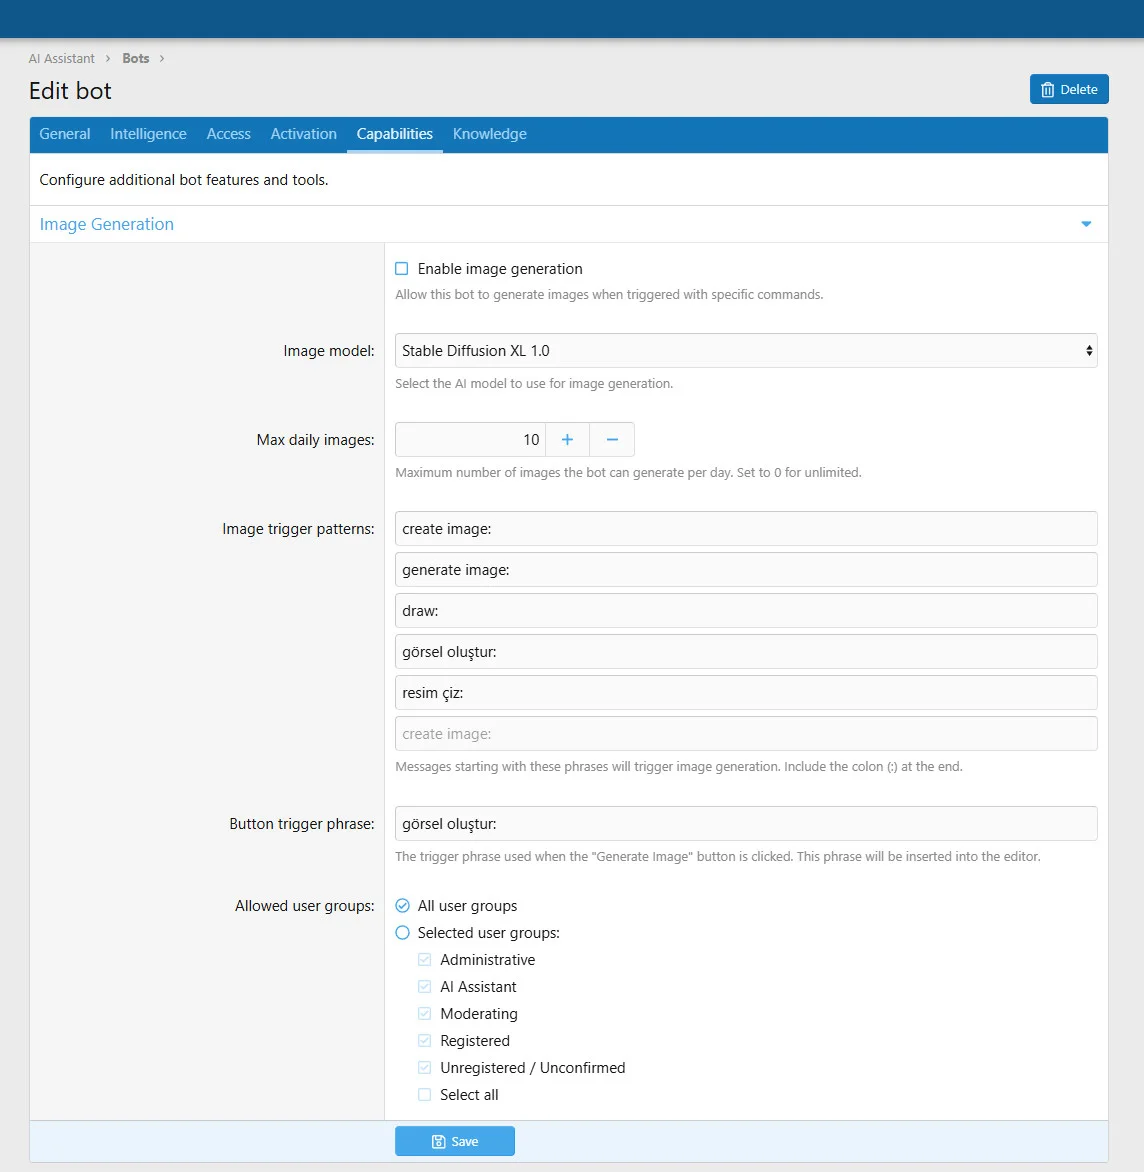The image size is (1144, 1172).
Task: Decrease max daily images with minus icon
Action: pos(612,440)
